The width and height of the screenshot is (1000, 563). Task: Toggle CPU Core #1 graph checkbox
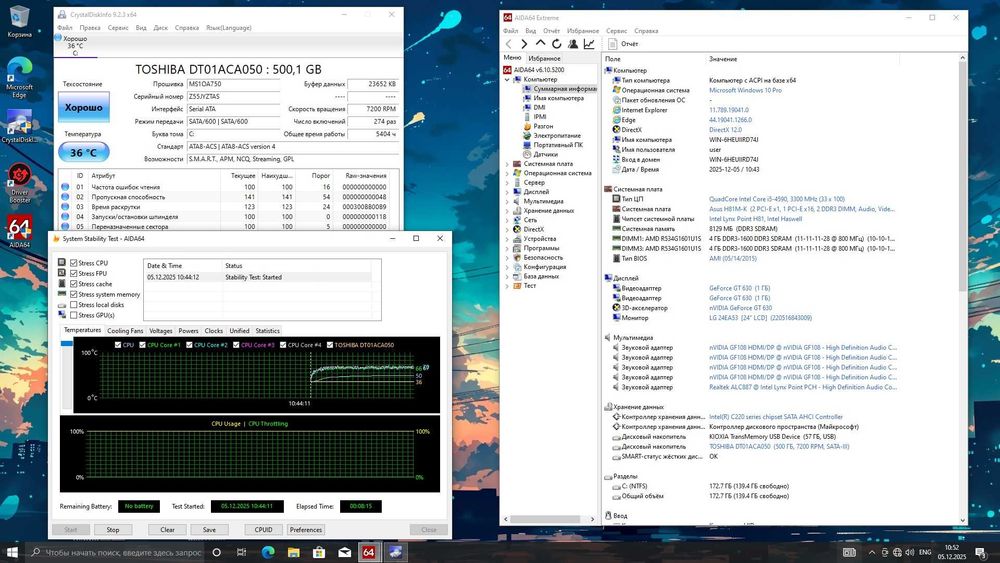click(x=142, y=345)
